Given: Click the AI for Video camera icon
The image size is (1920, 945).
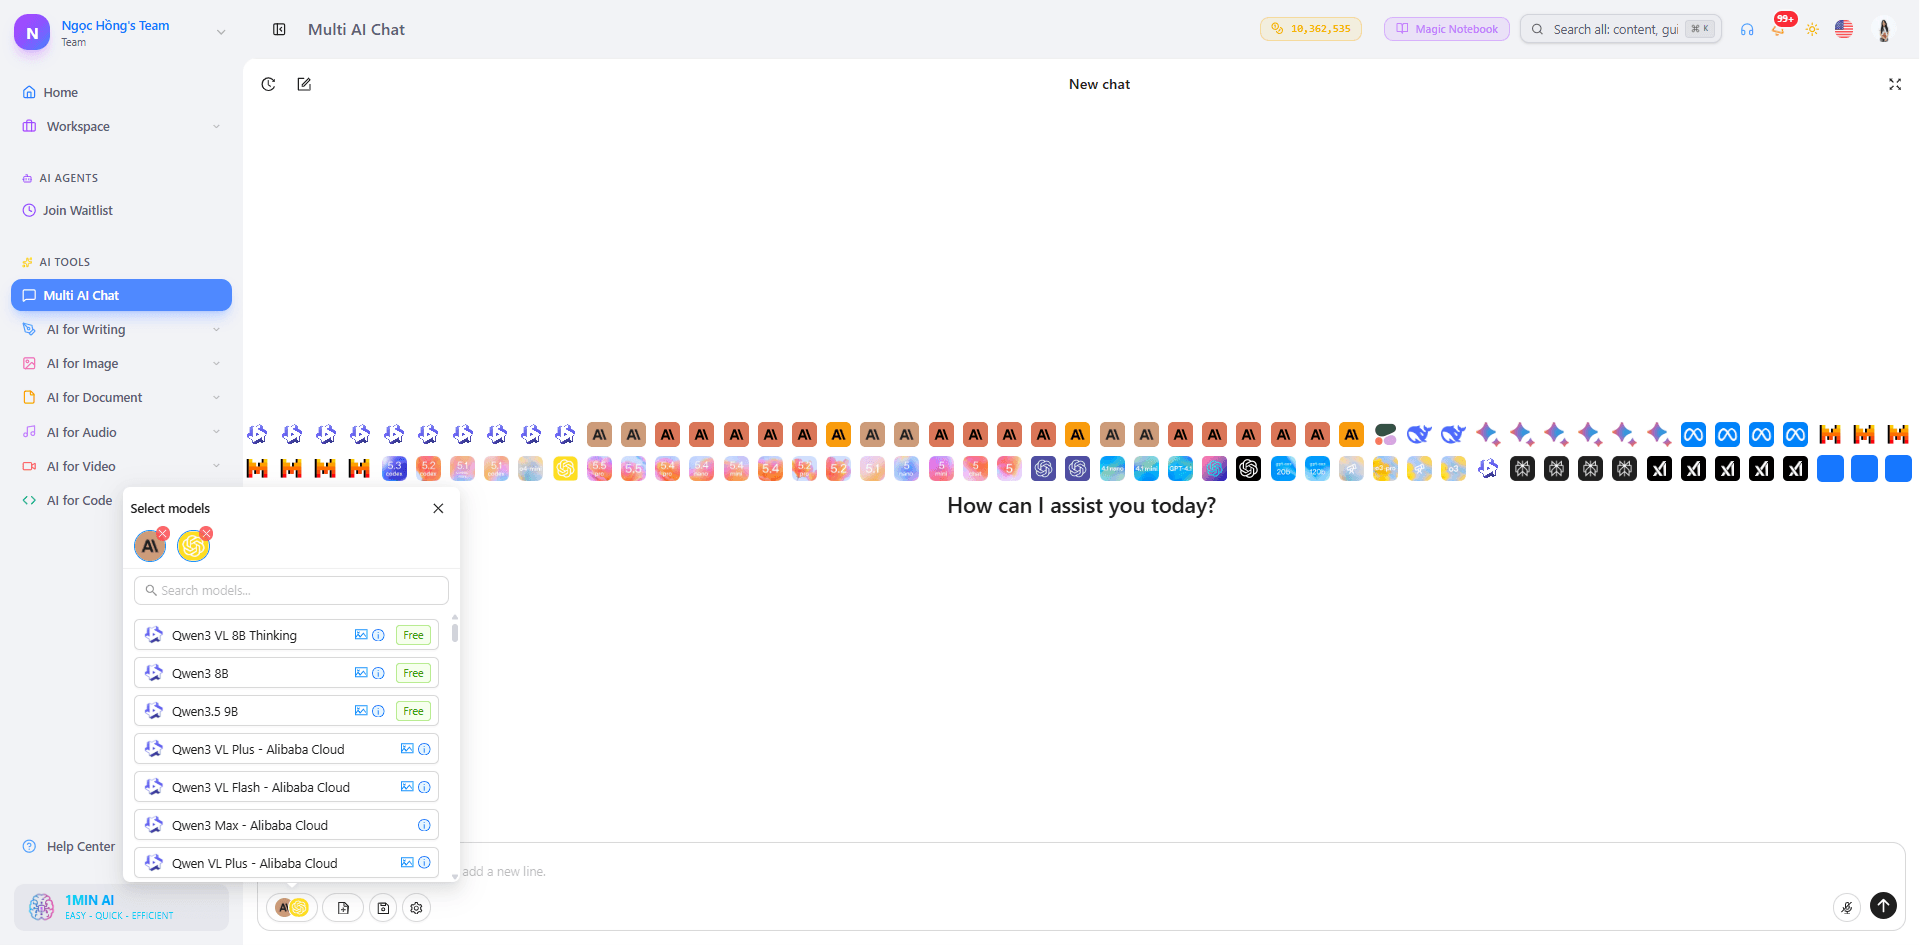Looking at the screenshot, I should (29, 466).
